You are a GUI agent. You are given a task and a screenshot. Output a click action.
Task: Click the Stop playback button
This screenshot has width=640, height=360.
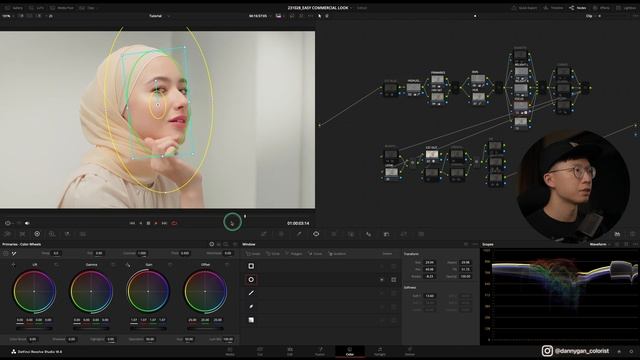click(148, 223)
